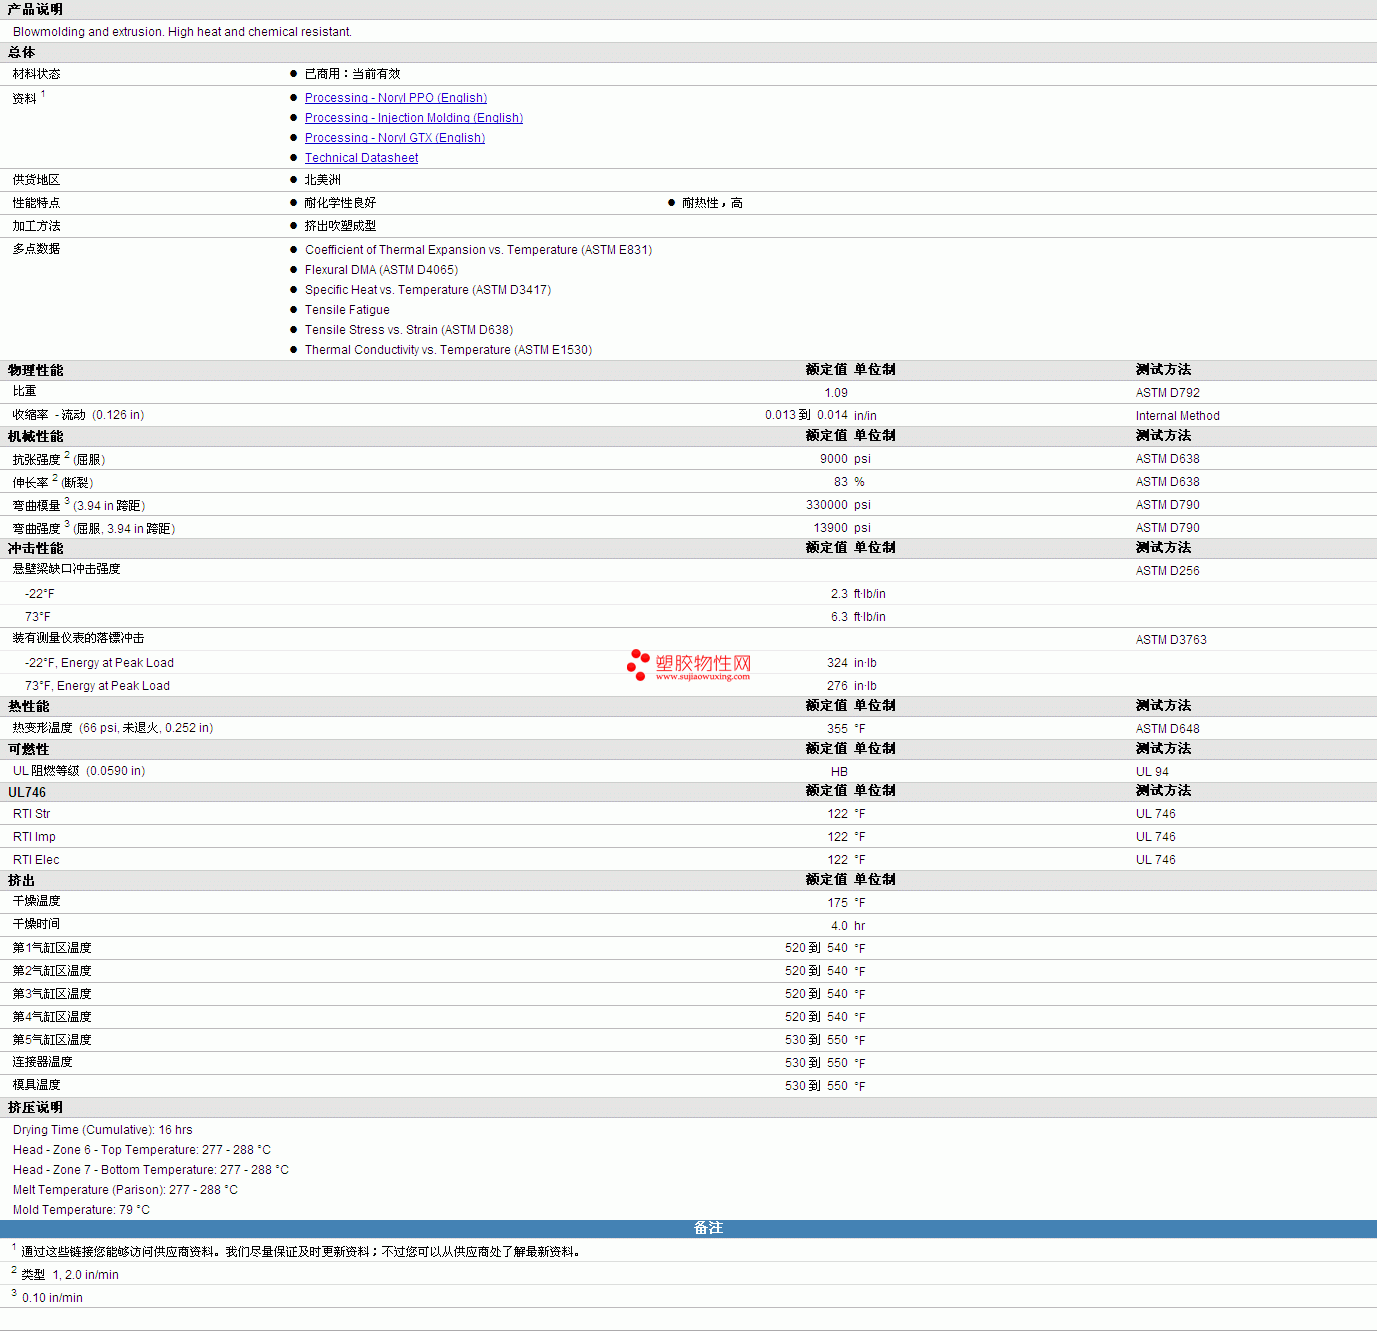
Task: Select the 热性能 section header
Action: pyautogui.click(x=29, y=706)
